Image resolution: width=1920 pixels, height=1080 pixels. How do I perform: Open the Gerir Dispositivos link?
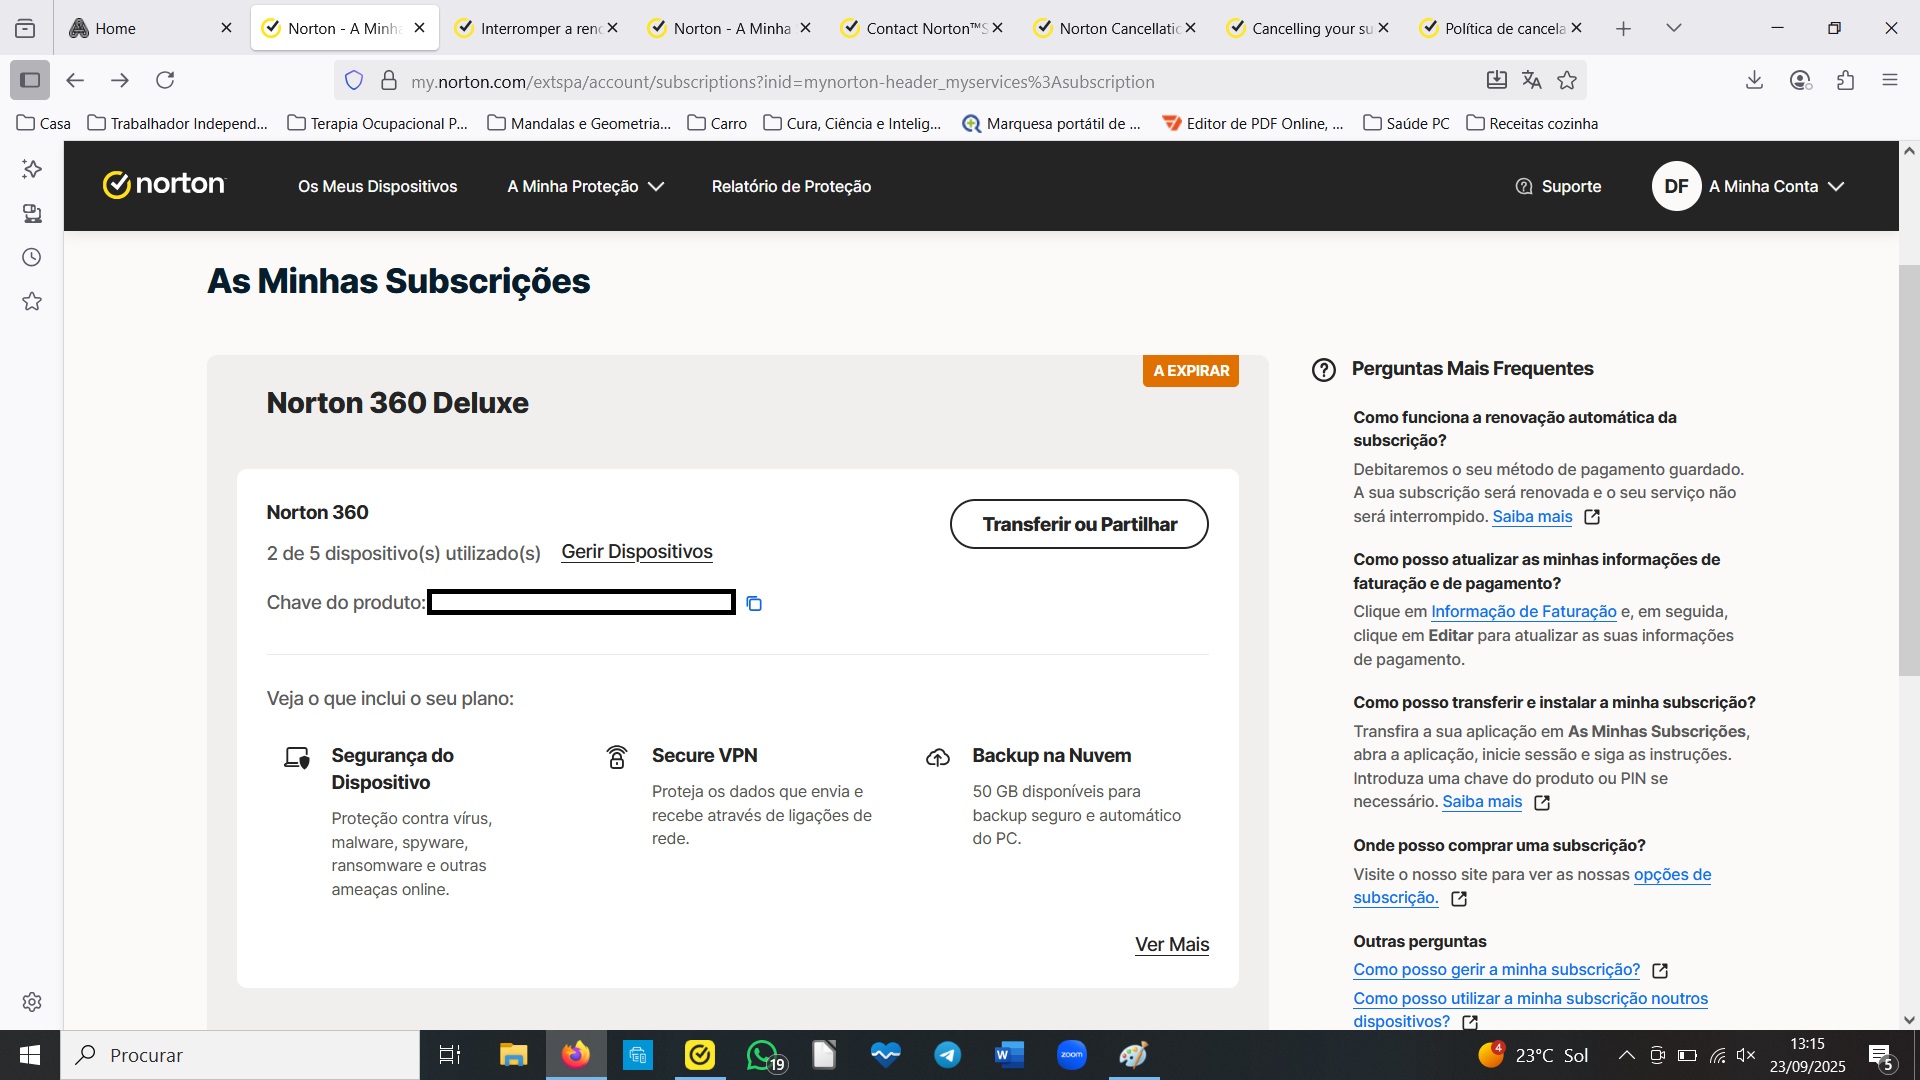pyautogui.click(x=636, y=552)
